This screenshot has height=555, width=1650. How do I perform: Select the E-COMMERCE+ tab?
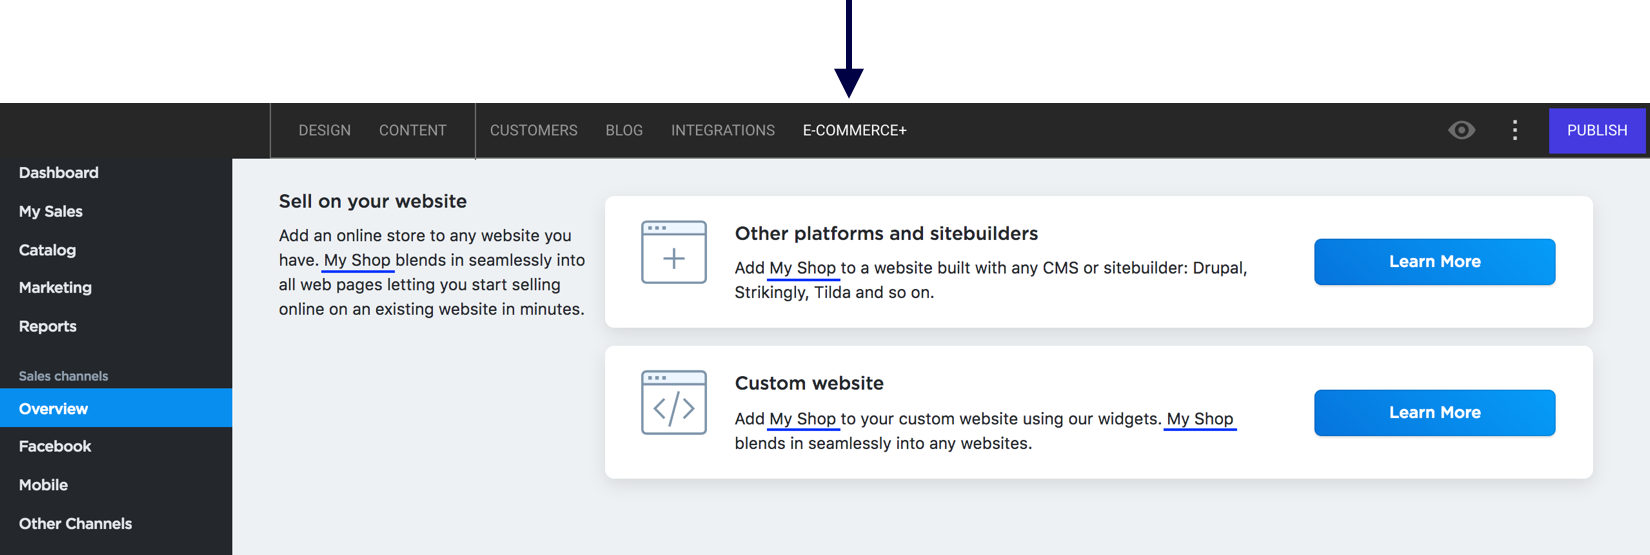855,130
